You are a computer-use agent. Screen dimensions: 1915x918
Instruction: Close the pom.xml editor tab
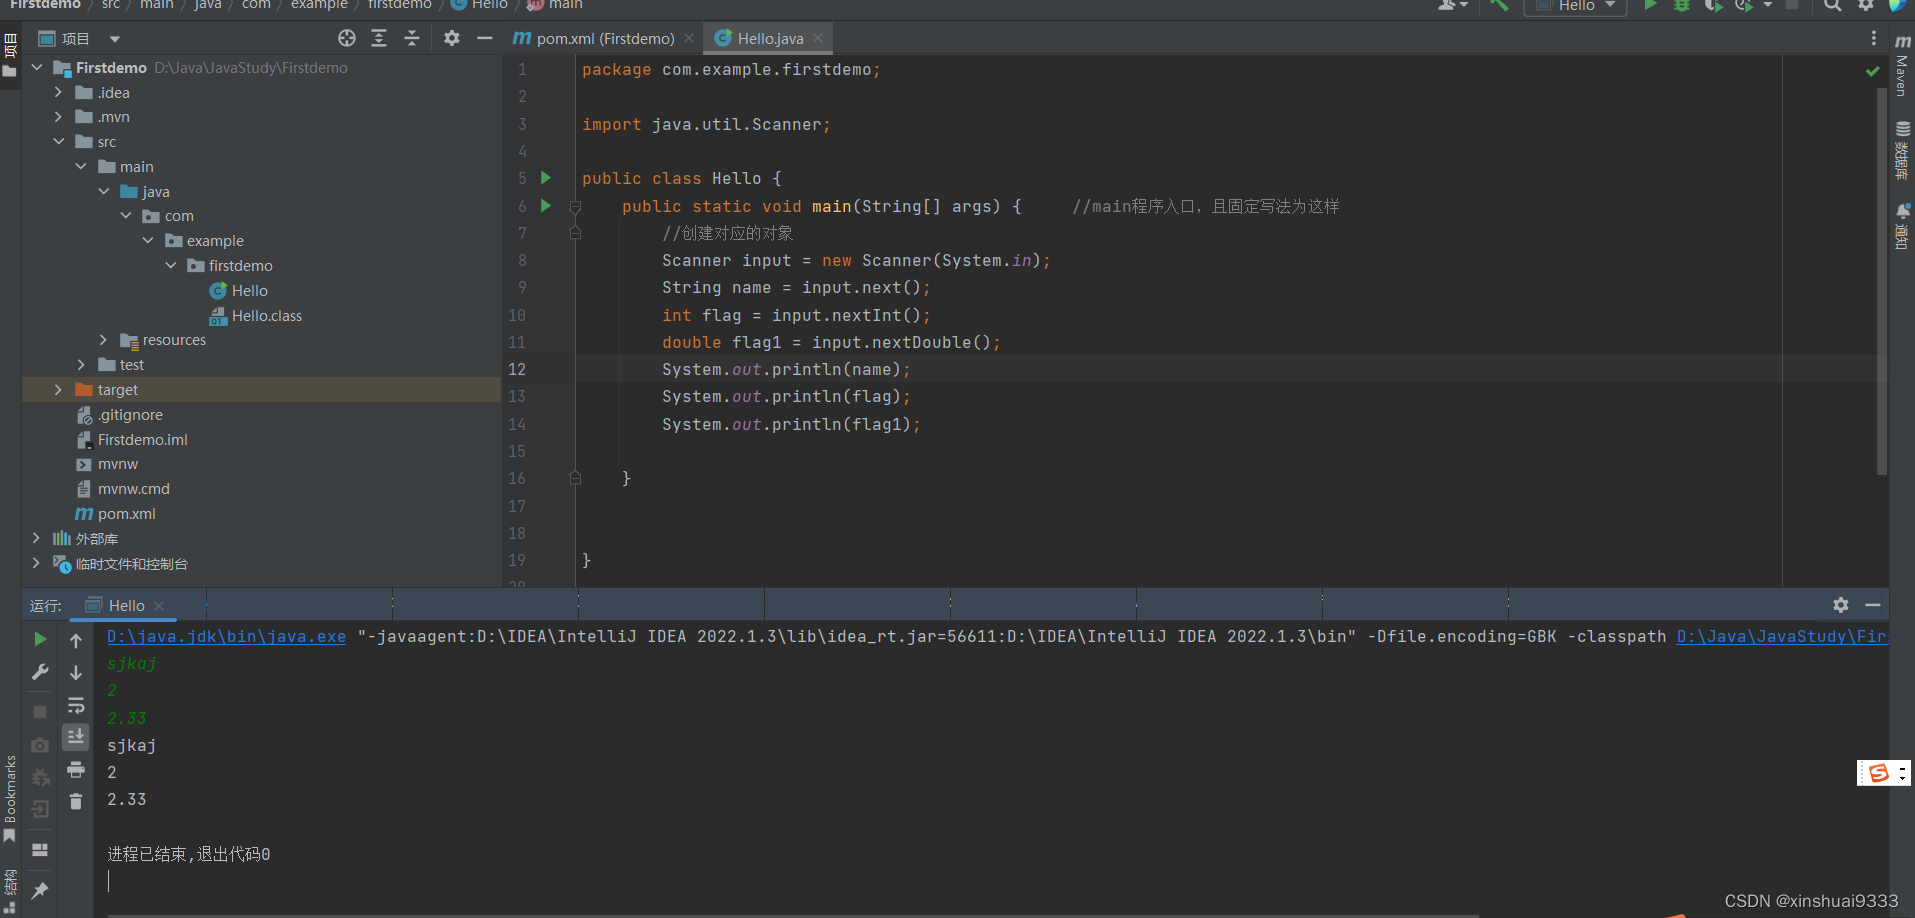tap(689, 39)
